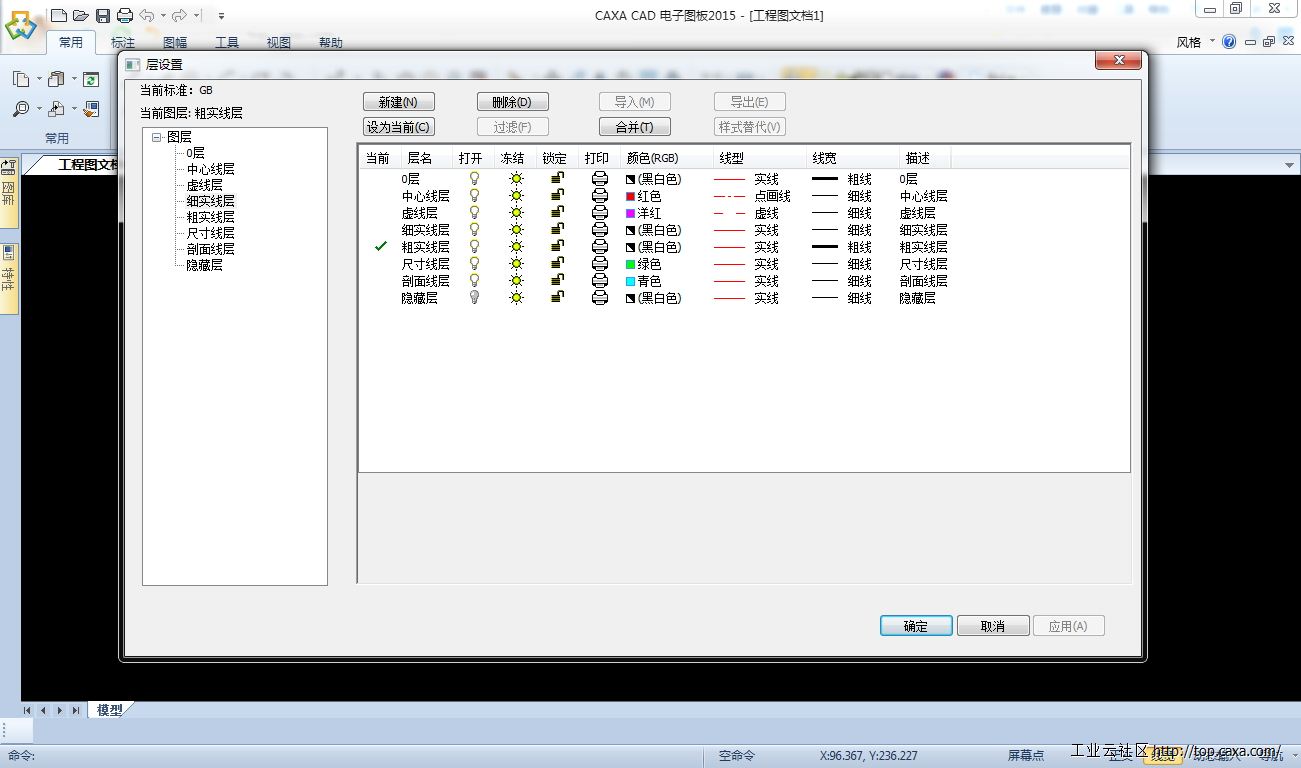Open the quick access toolbar customize arrow
The height and width of the screenshot is (768, 1301).
(x=221, y=15)
